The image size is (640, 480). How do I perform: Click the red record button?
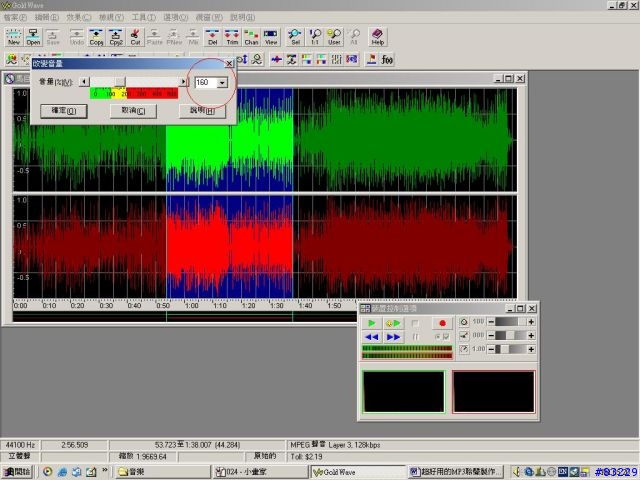442,323
